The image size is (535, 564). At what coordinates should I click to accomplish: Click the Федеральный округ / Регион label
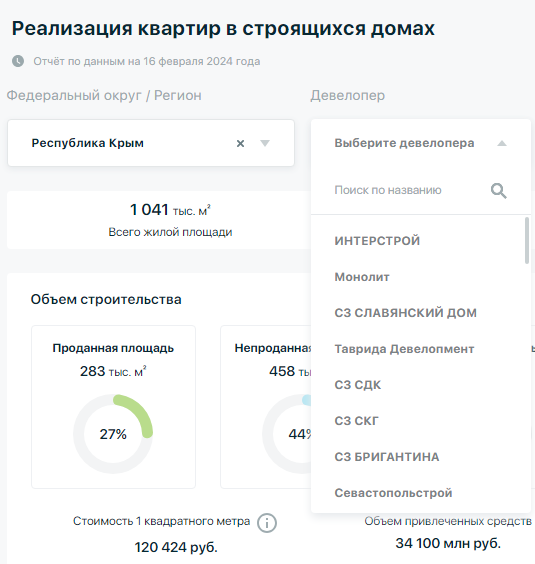click(104, 95)
